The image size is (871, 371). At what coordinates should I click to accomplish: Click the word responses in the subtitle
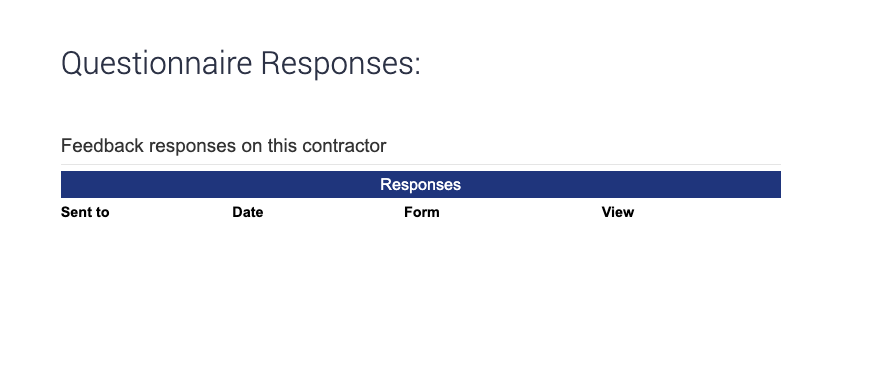192,146
